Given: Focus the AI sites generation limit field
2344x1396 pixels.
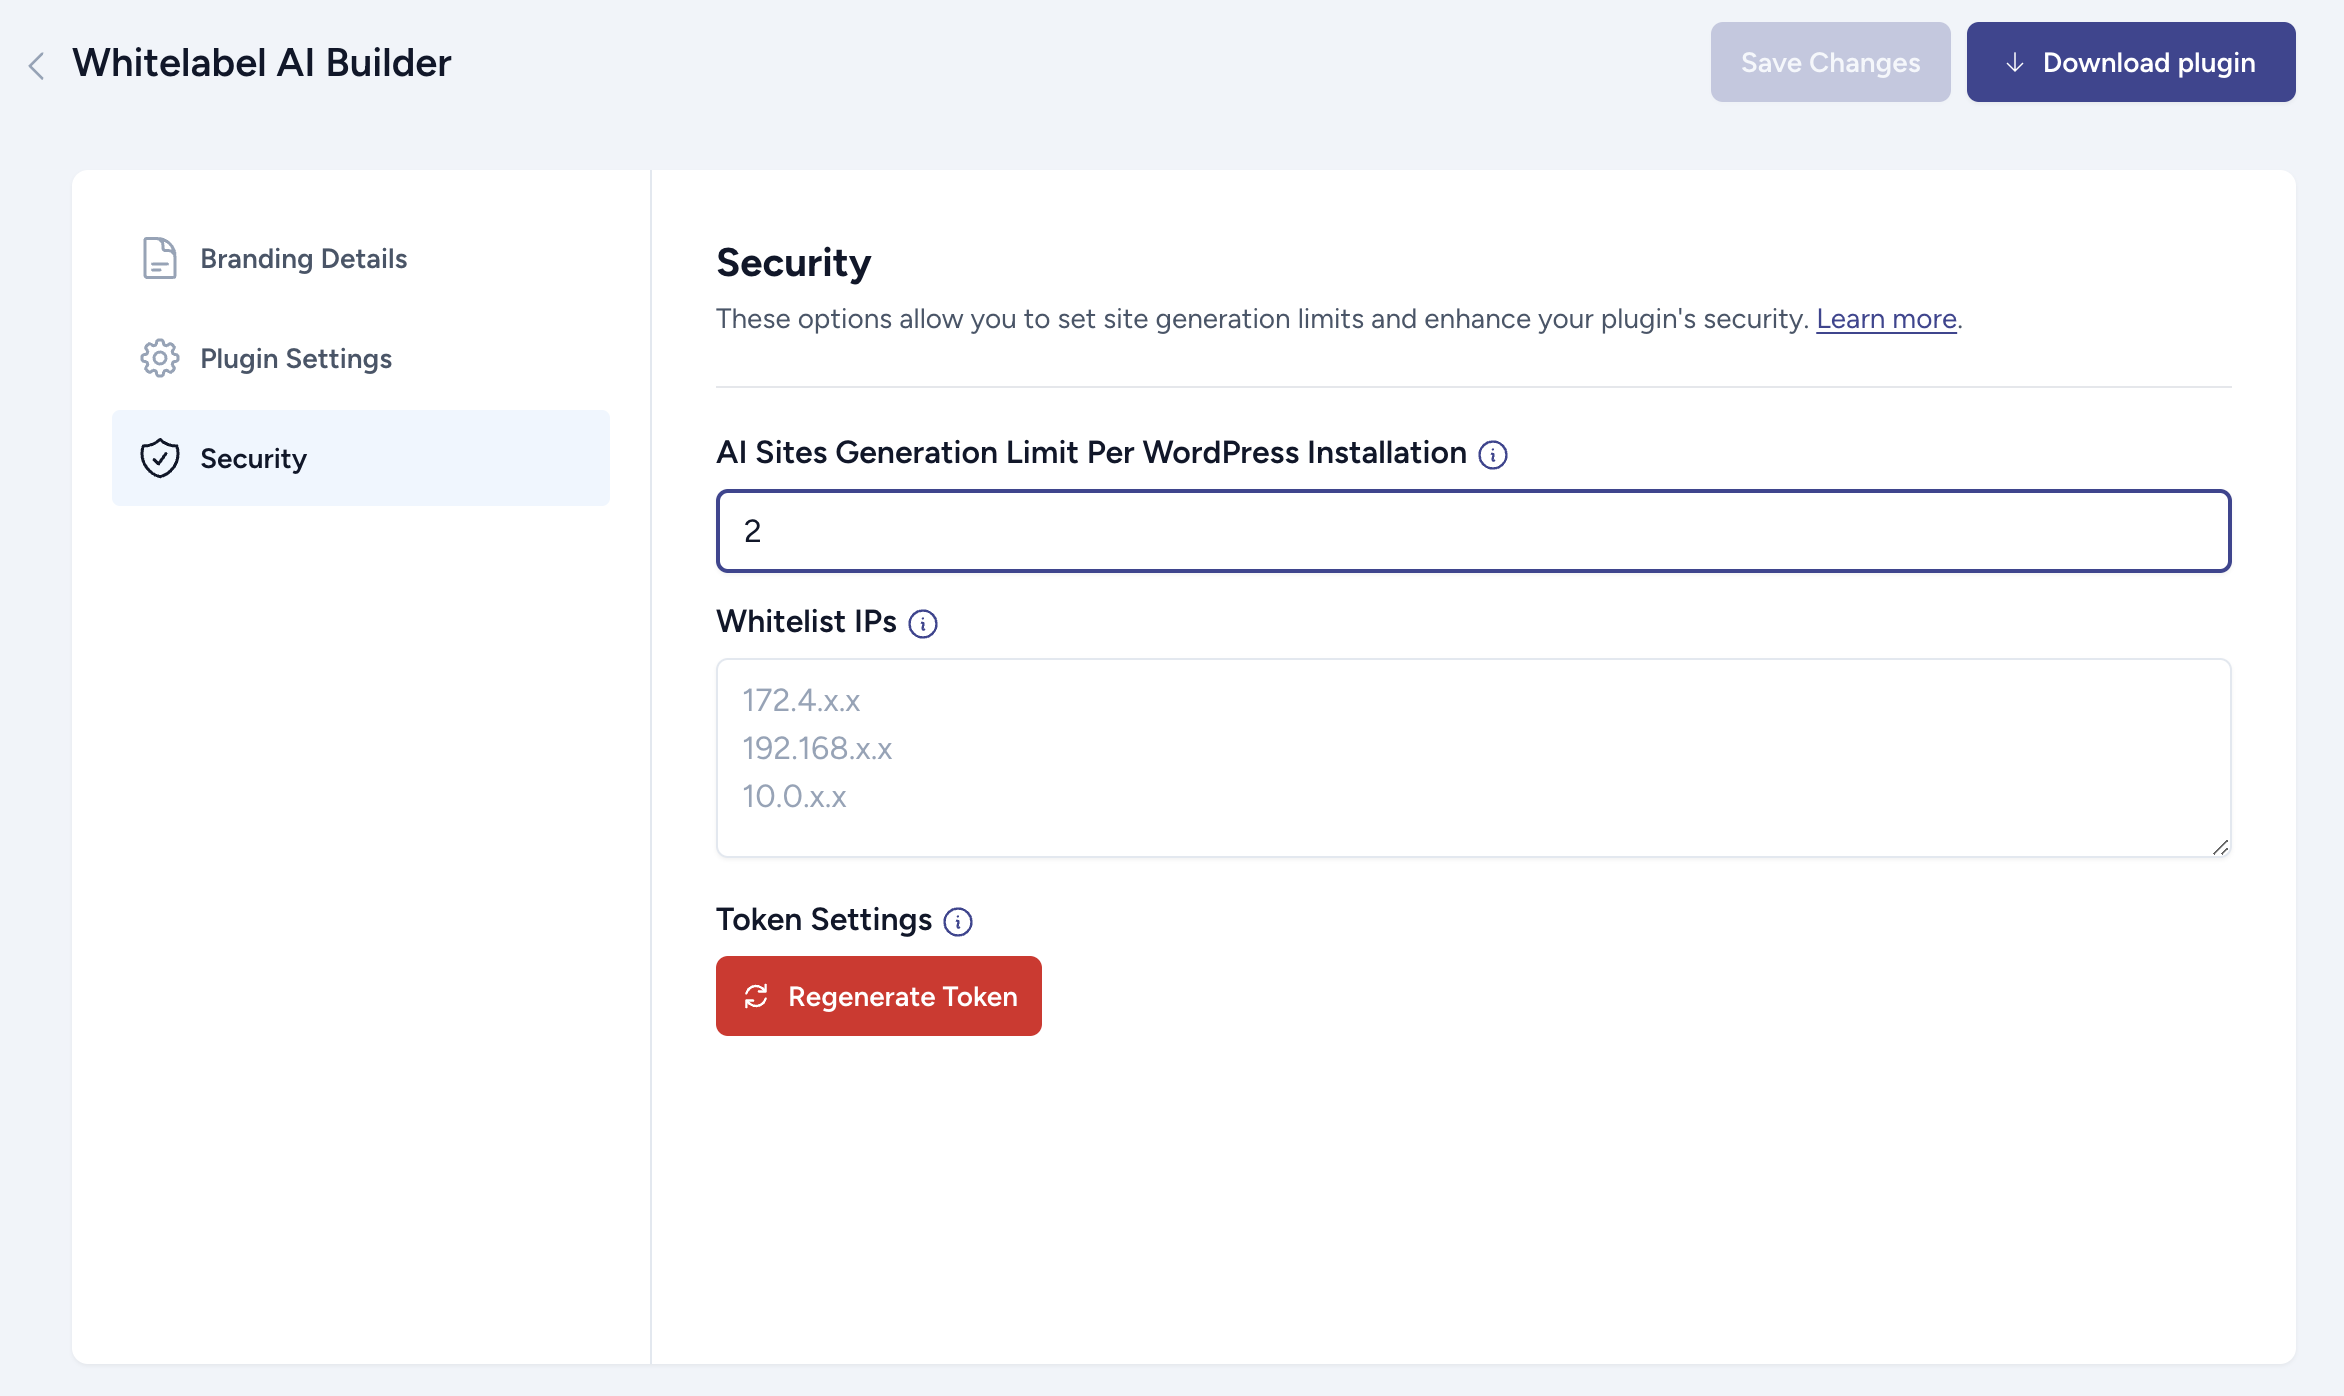Looking at the screenshot, I should [x=1473, y=531].
